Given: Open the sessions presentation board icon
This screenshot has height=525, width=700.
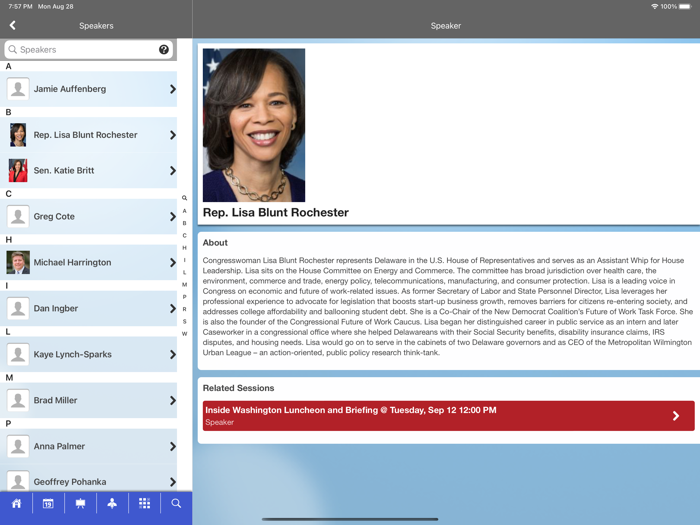Looking at the screenshot, I should point(80,504).
